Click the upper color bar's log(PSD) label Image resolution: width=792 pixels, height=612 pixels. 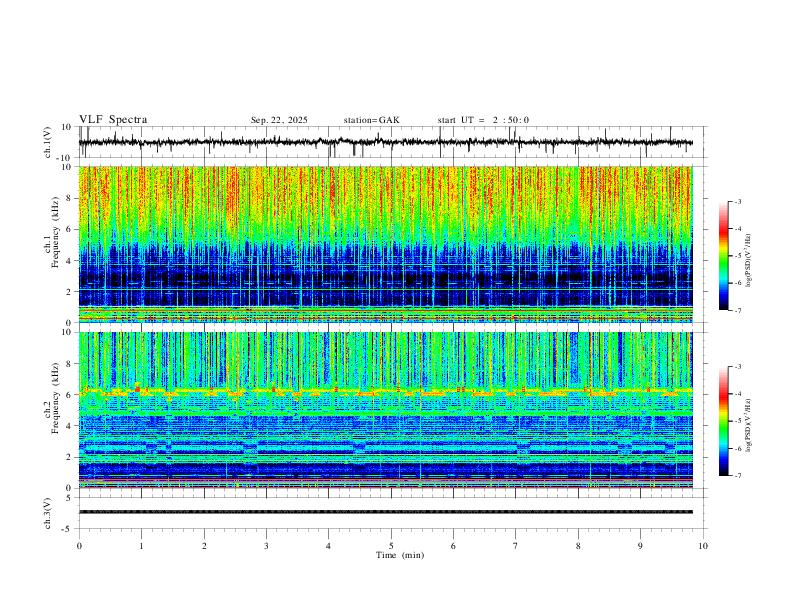748,261
